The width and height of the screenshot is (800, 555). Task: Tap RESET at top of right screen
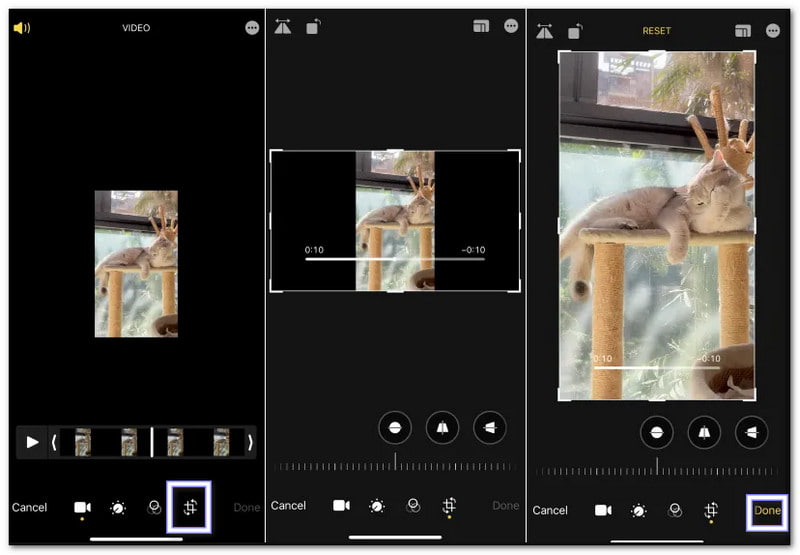(x=657, y=31)
